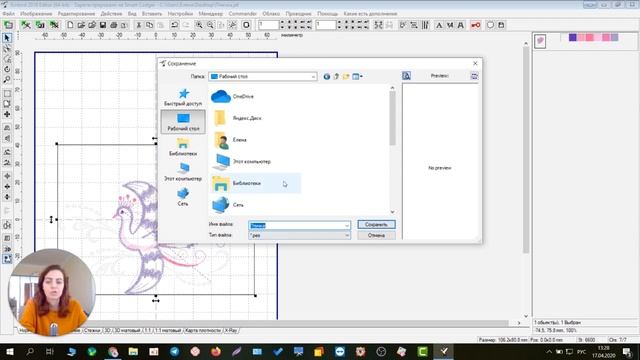Open the OneDrive item in file list
Image resolution: width=640 pixels, height=360 pixels.
click(233, 97)
